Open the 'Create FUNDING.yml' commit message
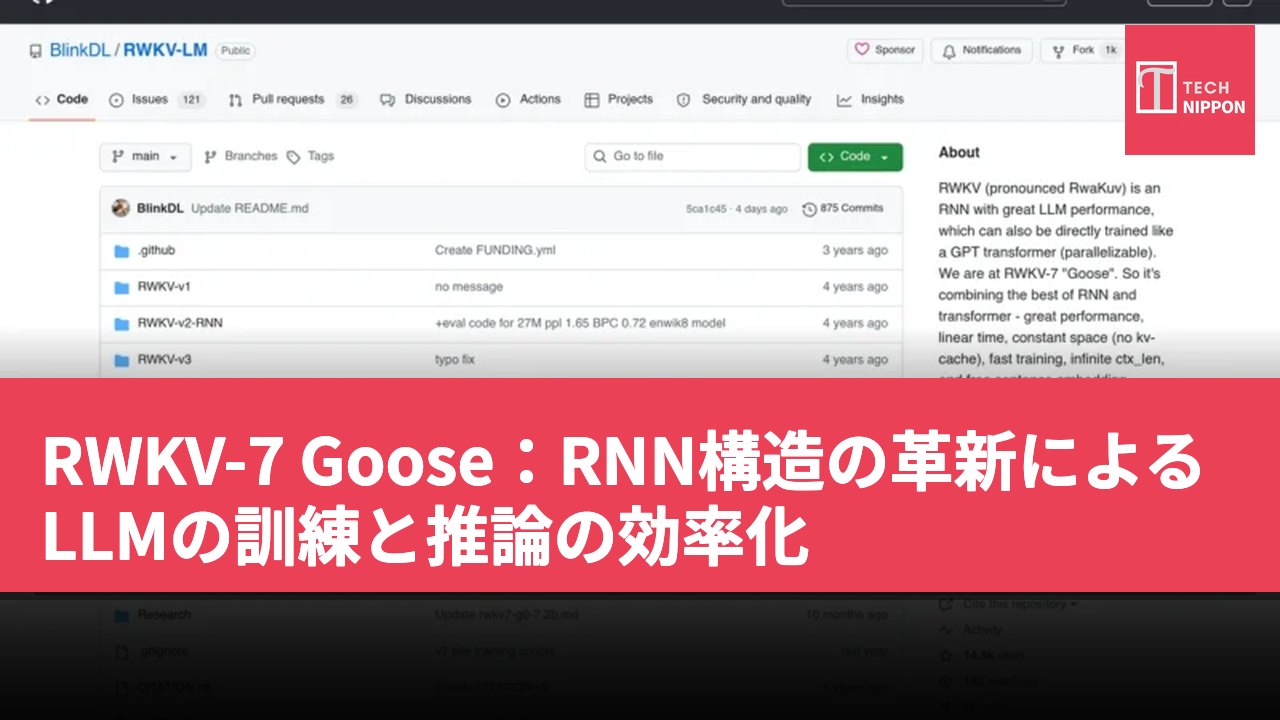Viewport: 1280px width, 720px height. 495,251
